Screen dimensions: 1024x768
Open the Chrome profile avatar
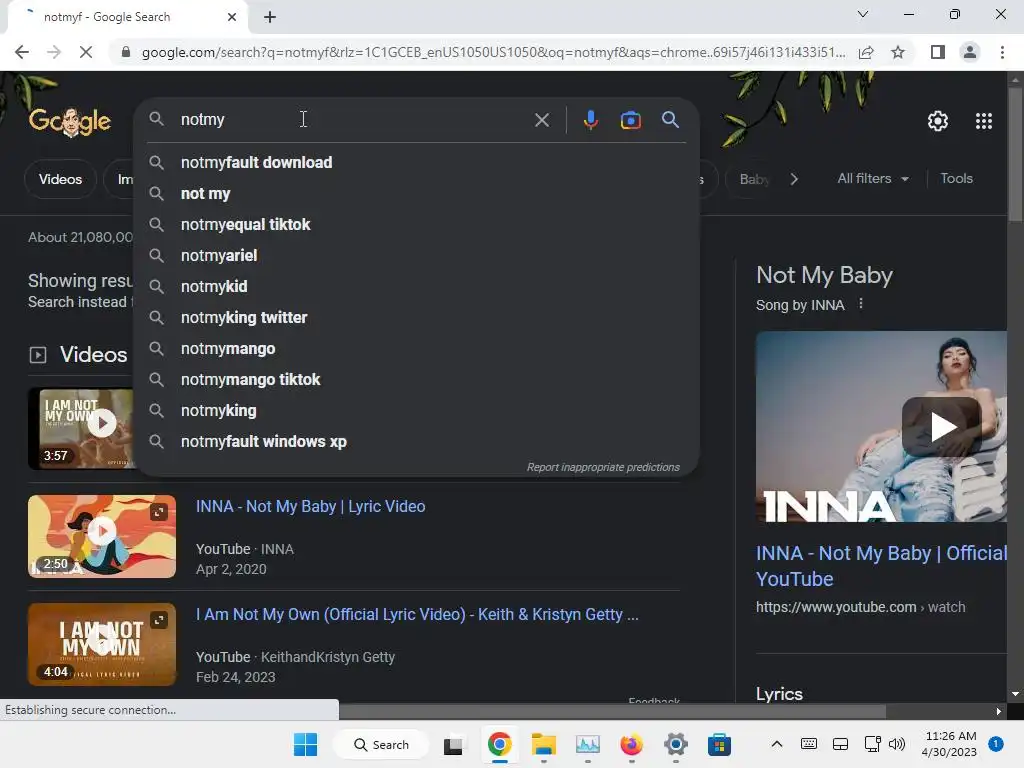pos(970,52)
